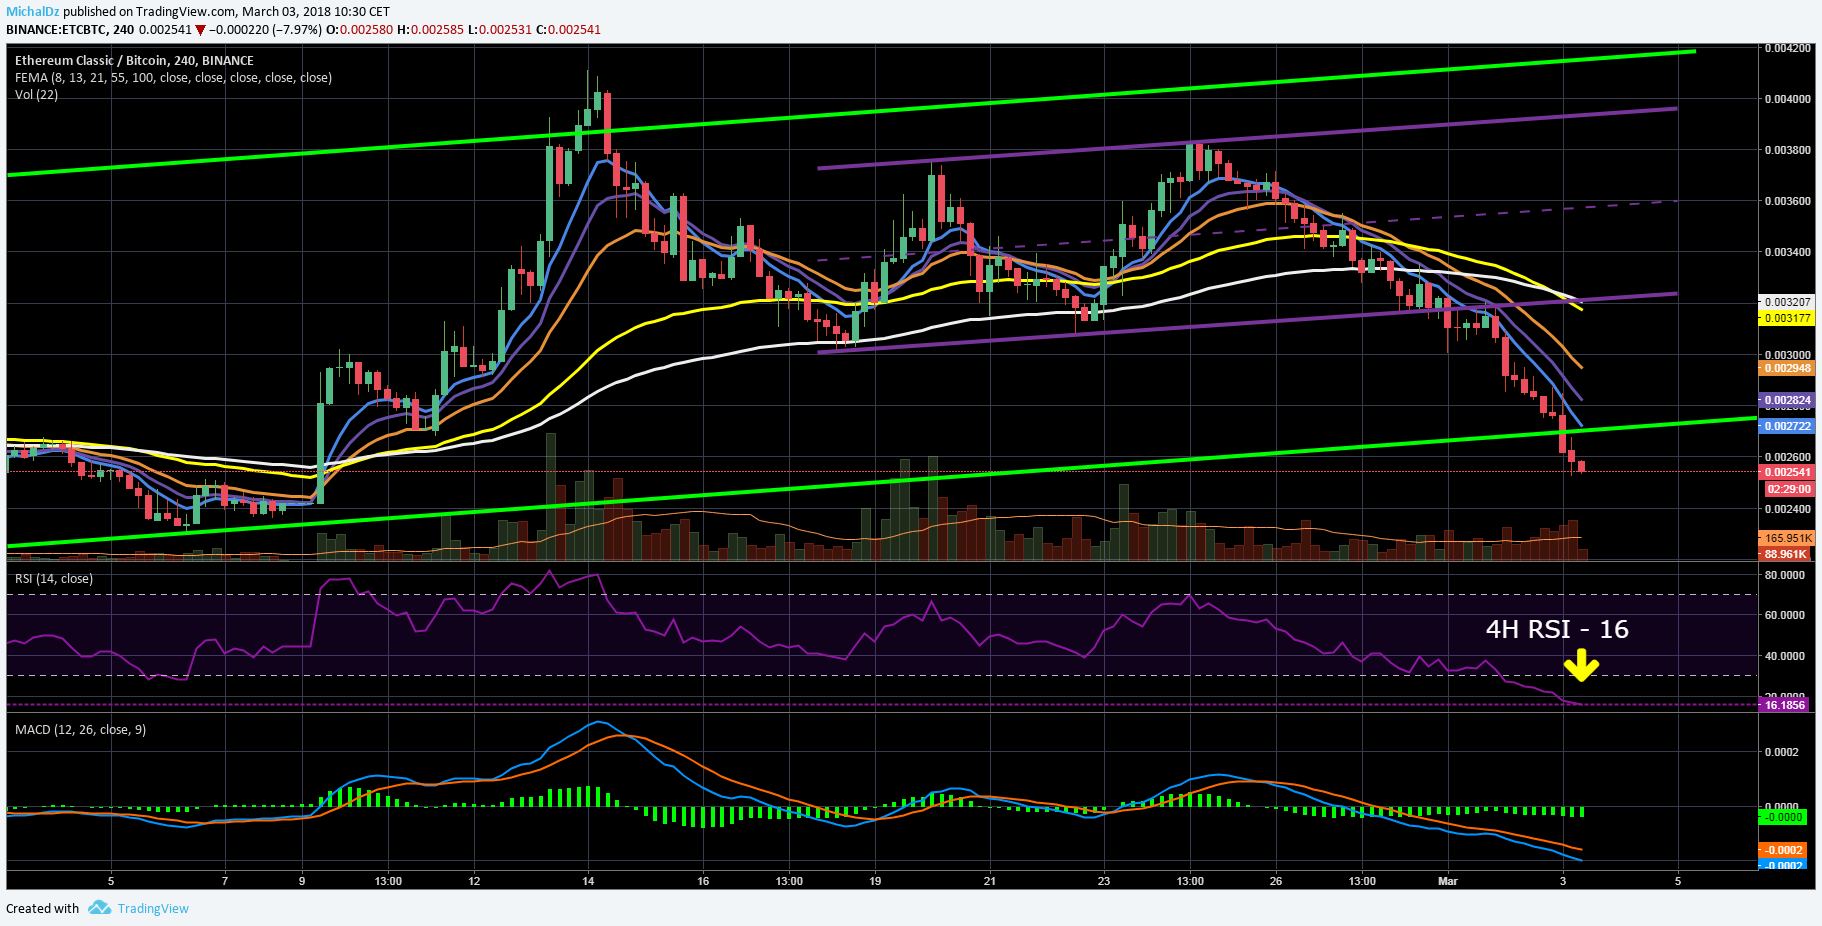Image resolution: width=1822 pixels, height=926 pixels.
Task: Click the countdown timer label 02:29:00
Action: (x=1788, y=489)
